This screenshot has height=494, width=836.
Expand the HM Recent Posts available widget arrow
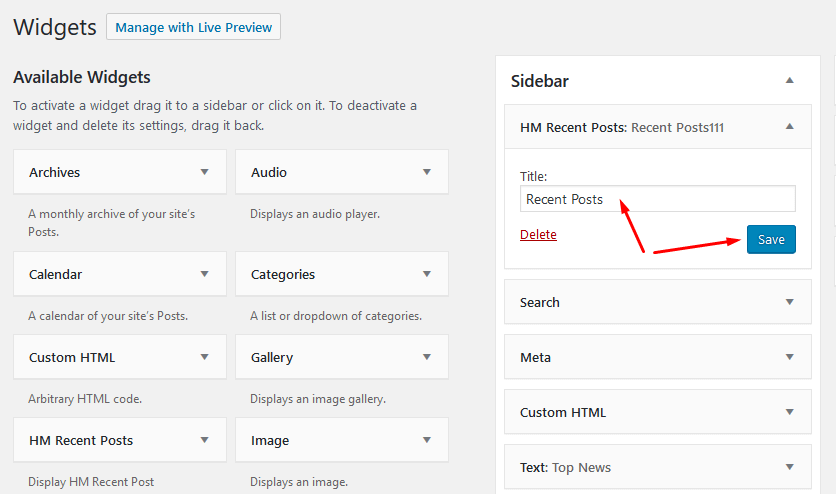[205, 440]
